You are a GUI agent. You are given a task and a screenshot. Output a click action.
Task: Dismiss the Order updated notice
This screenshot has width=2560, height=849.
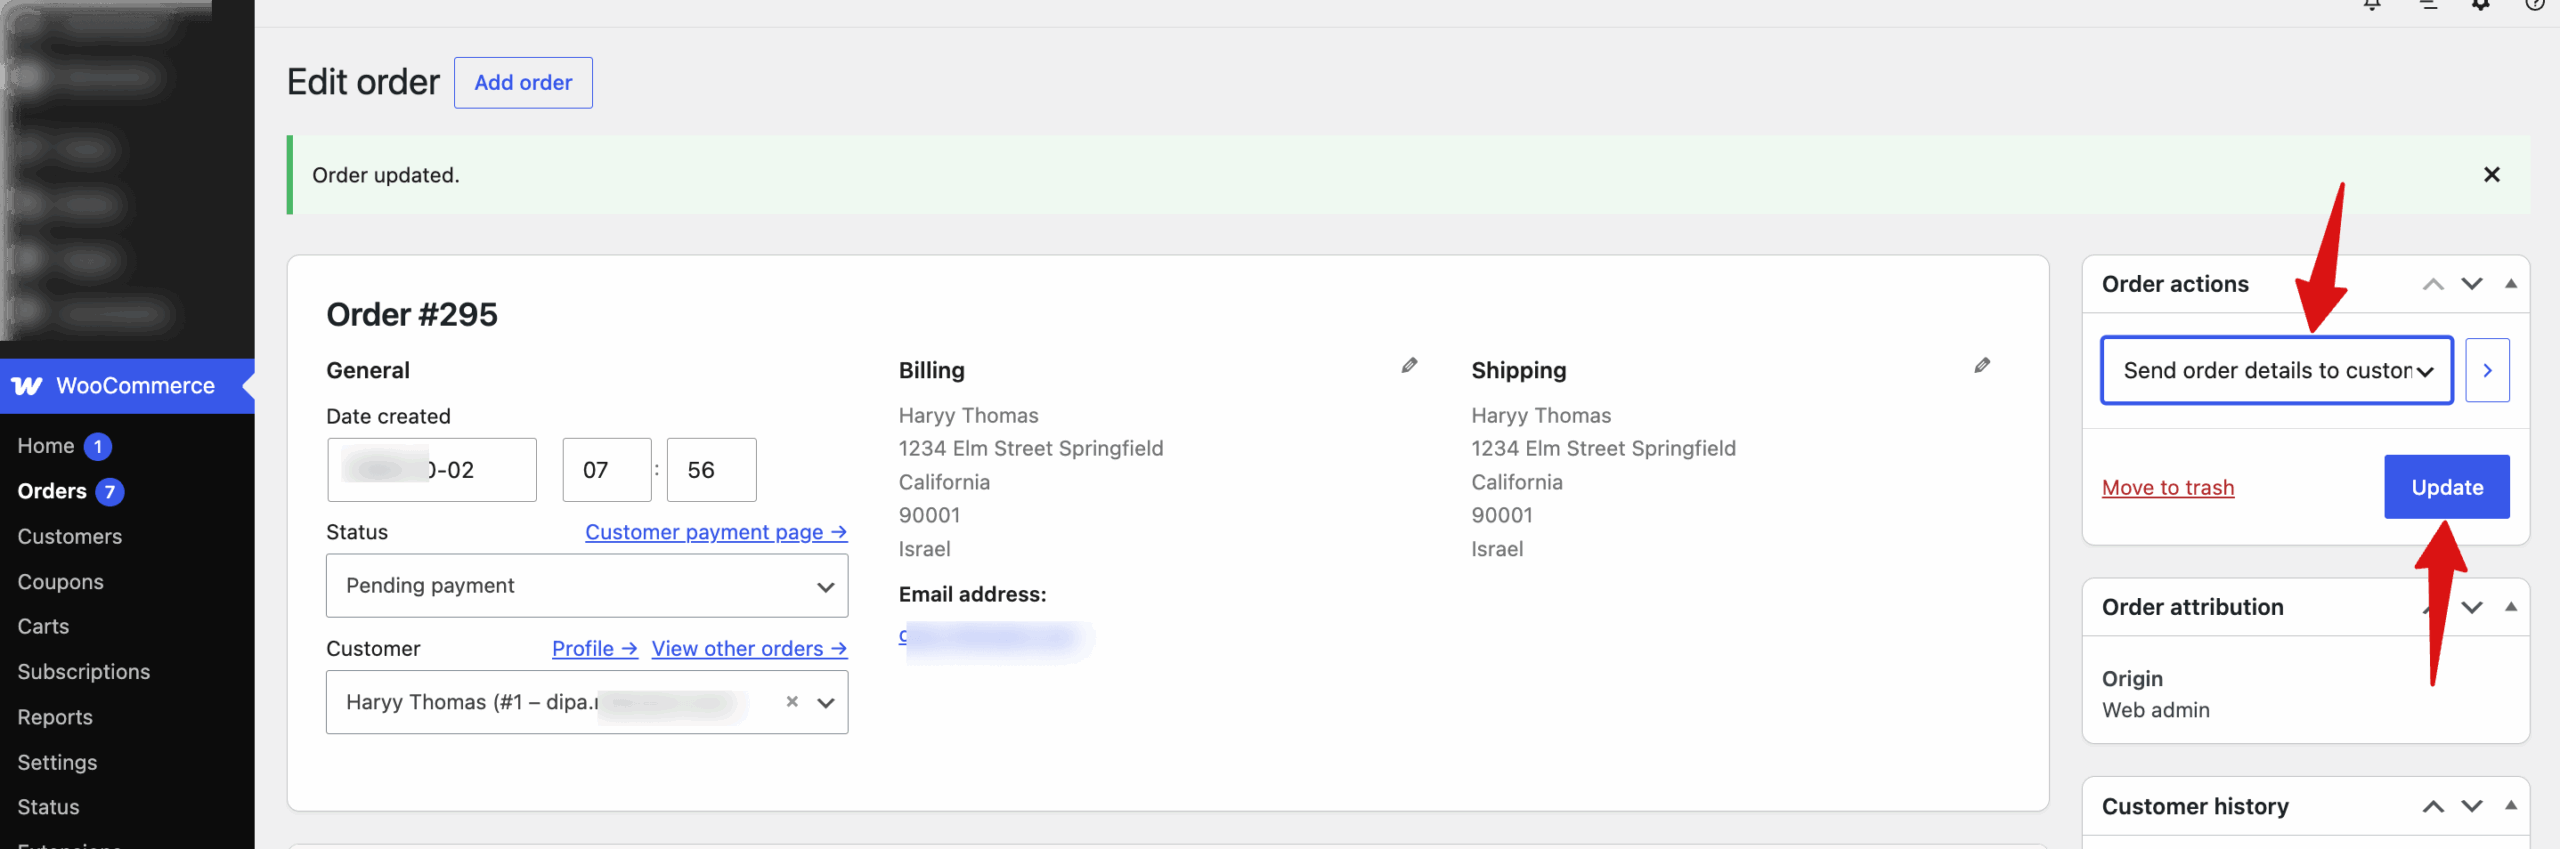click(2491, 175)
